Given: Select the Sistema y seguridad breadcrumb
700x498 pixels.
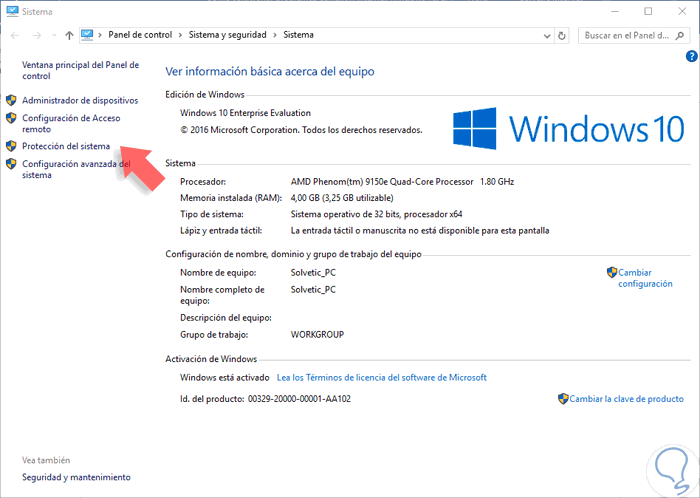Looking at the screenshot, I should (x=227, y=35).
